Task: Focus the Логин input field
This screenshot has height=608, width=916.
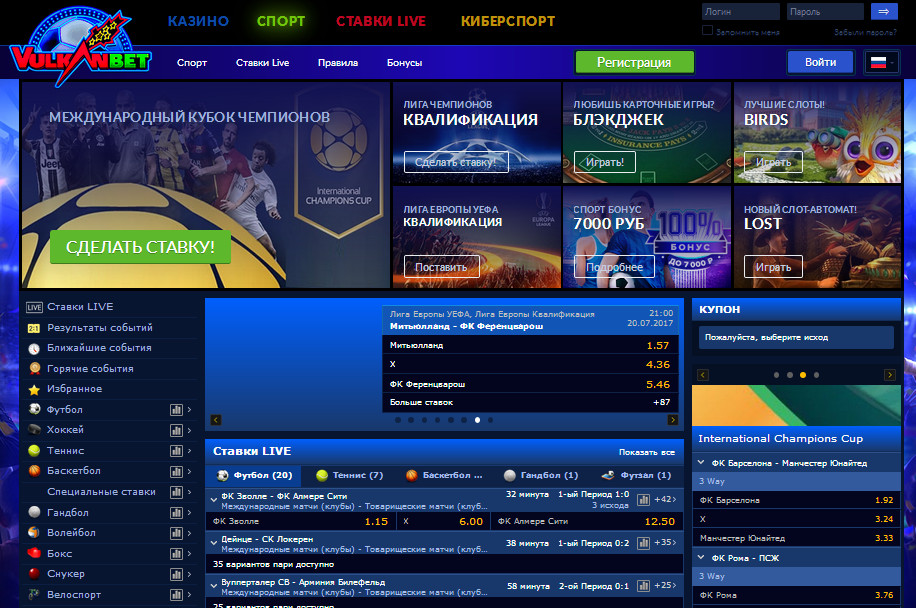Action: pyautogui.click(x=741, y=12)
